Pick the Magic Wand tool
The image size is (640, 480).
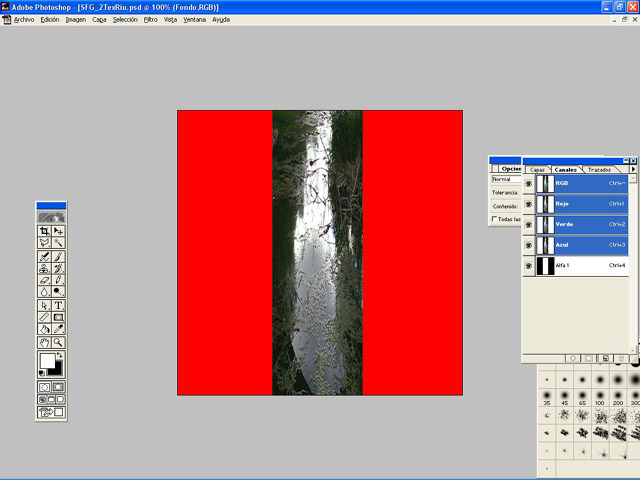[58, 243]
